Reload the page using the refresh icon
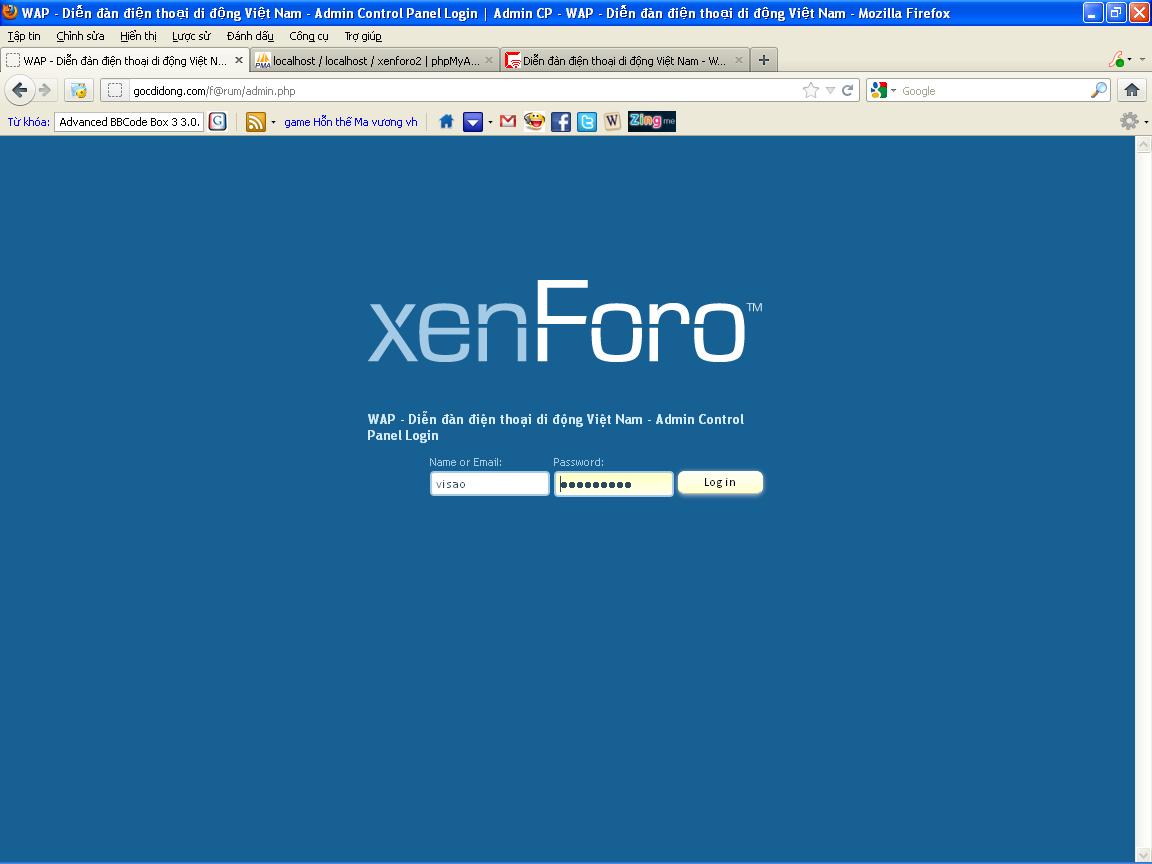 pyautogui.click(x=847, y=90)
